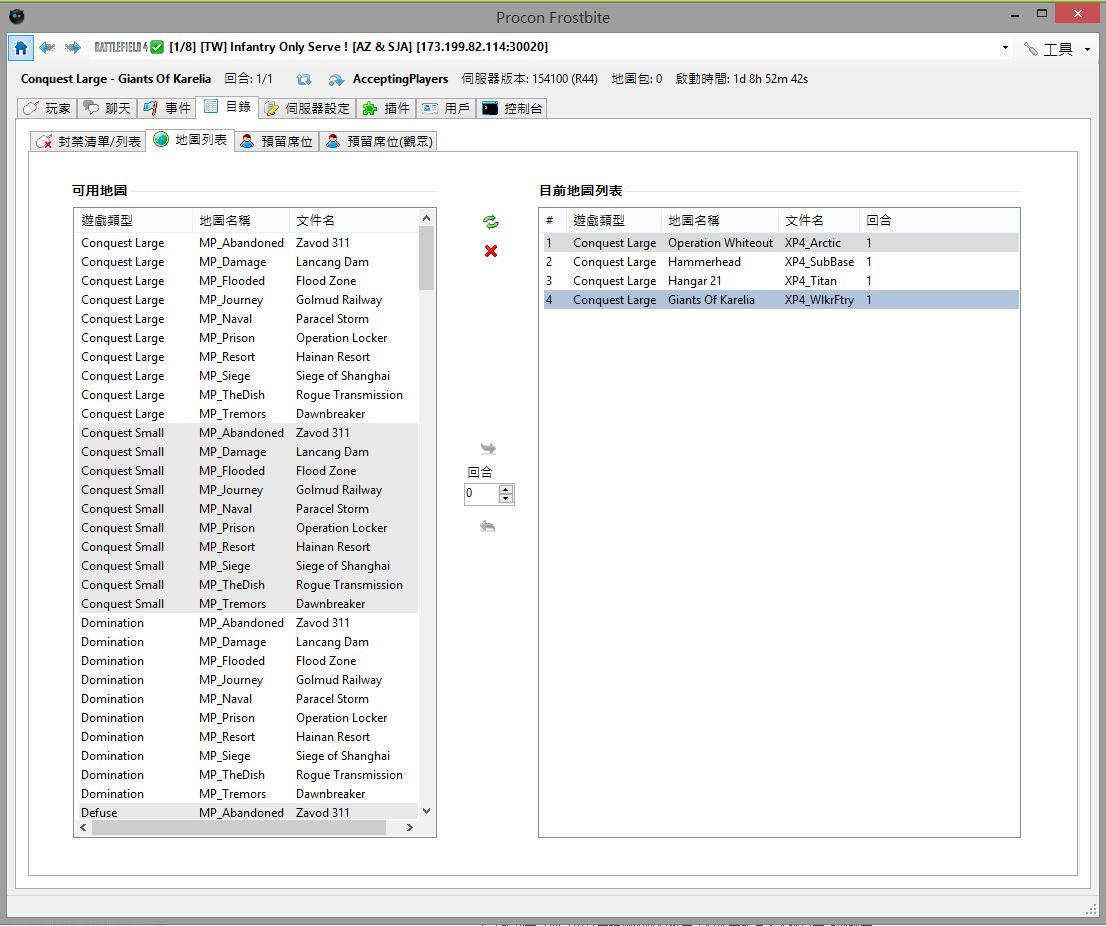The image size is (1106, 926).
Task: Sort available maps by 遊戲類型 column header
Action: click(x=133, y=220)
